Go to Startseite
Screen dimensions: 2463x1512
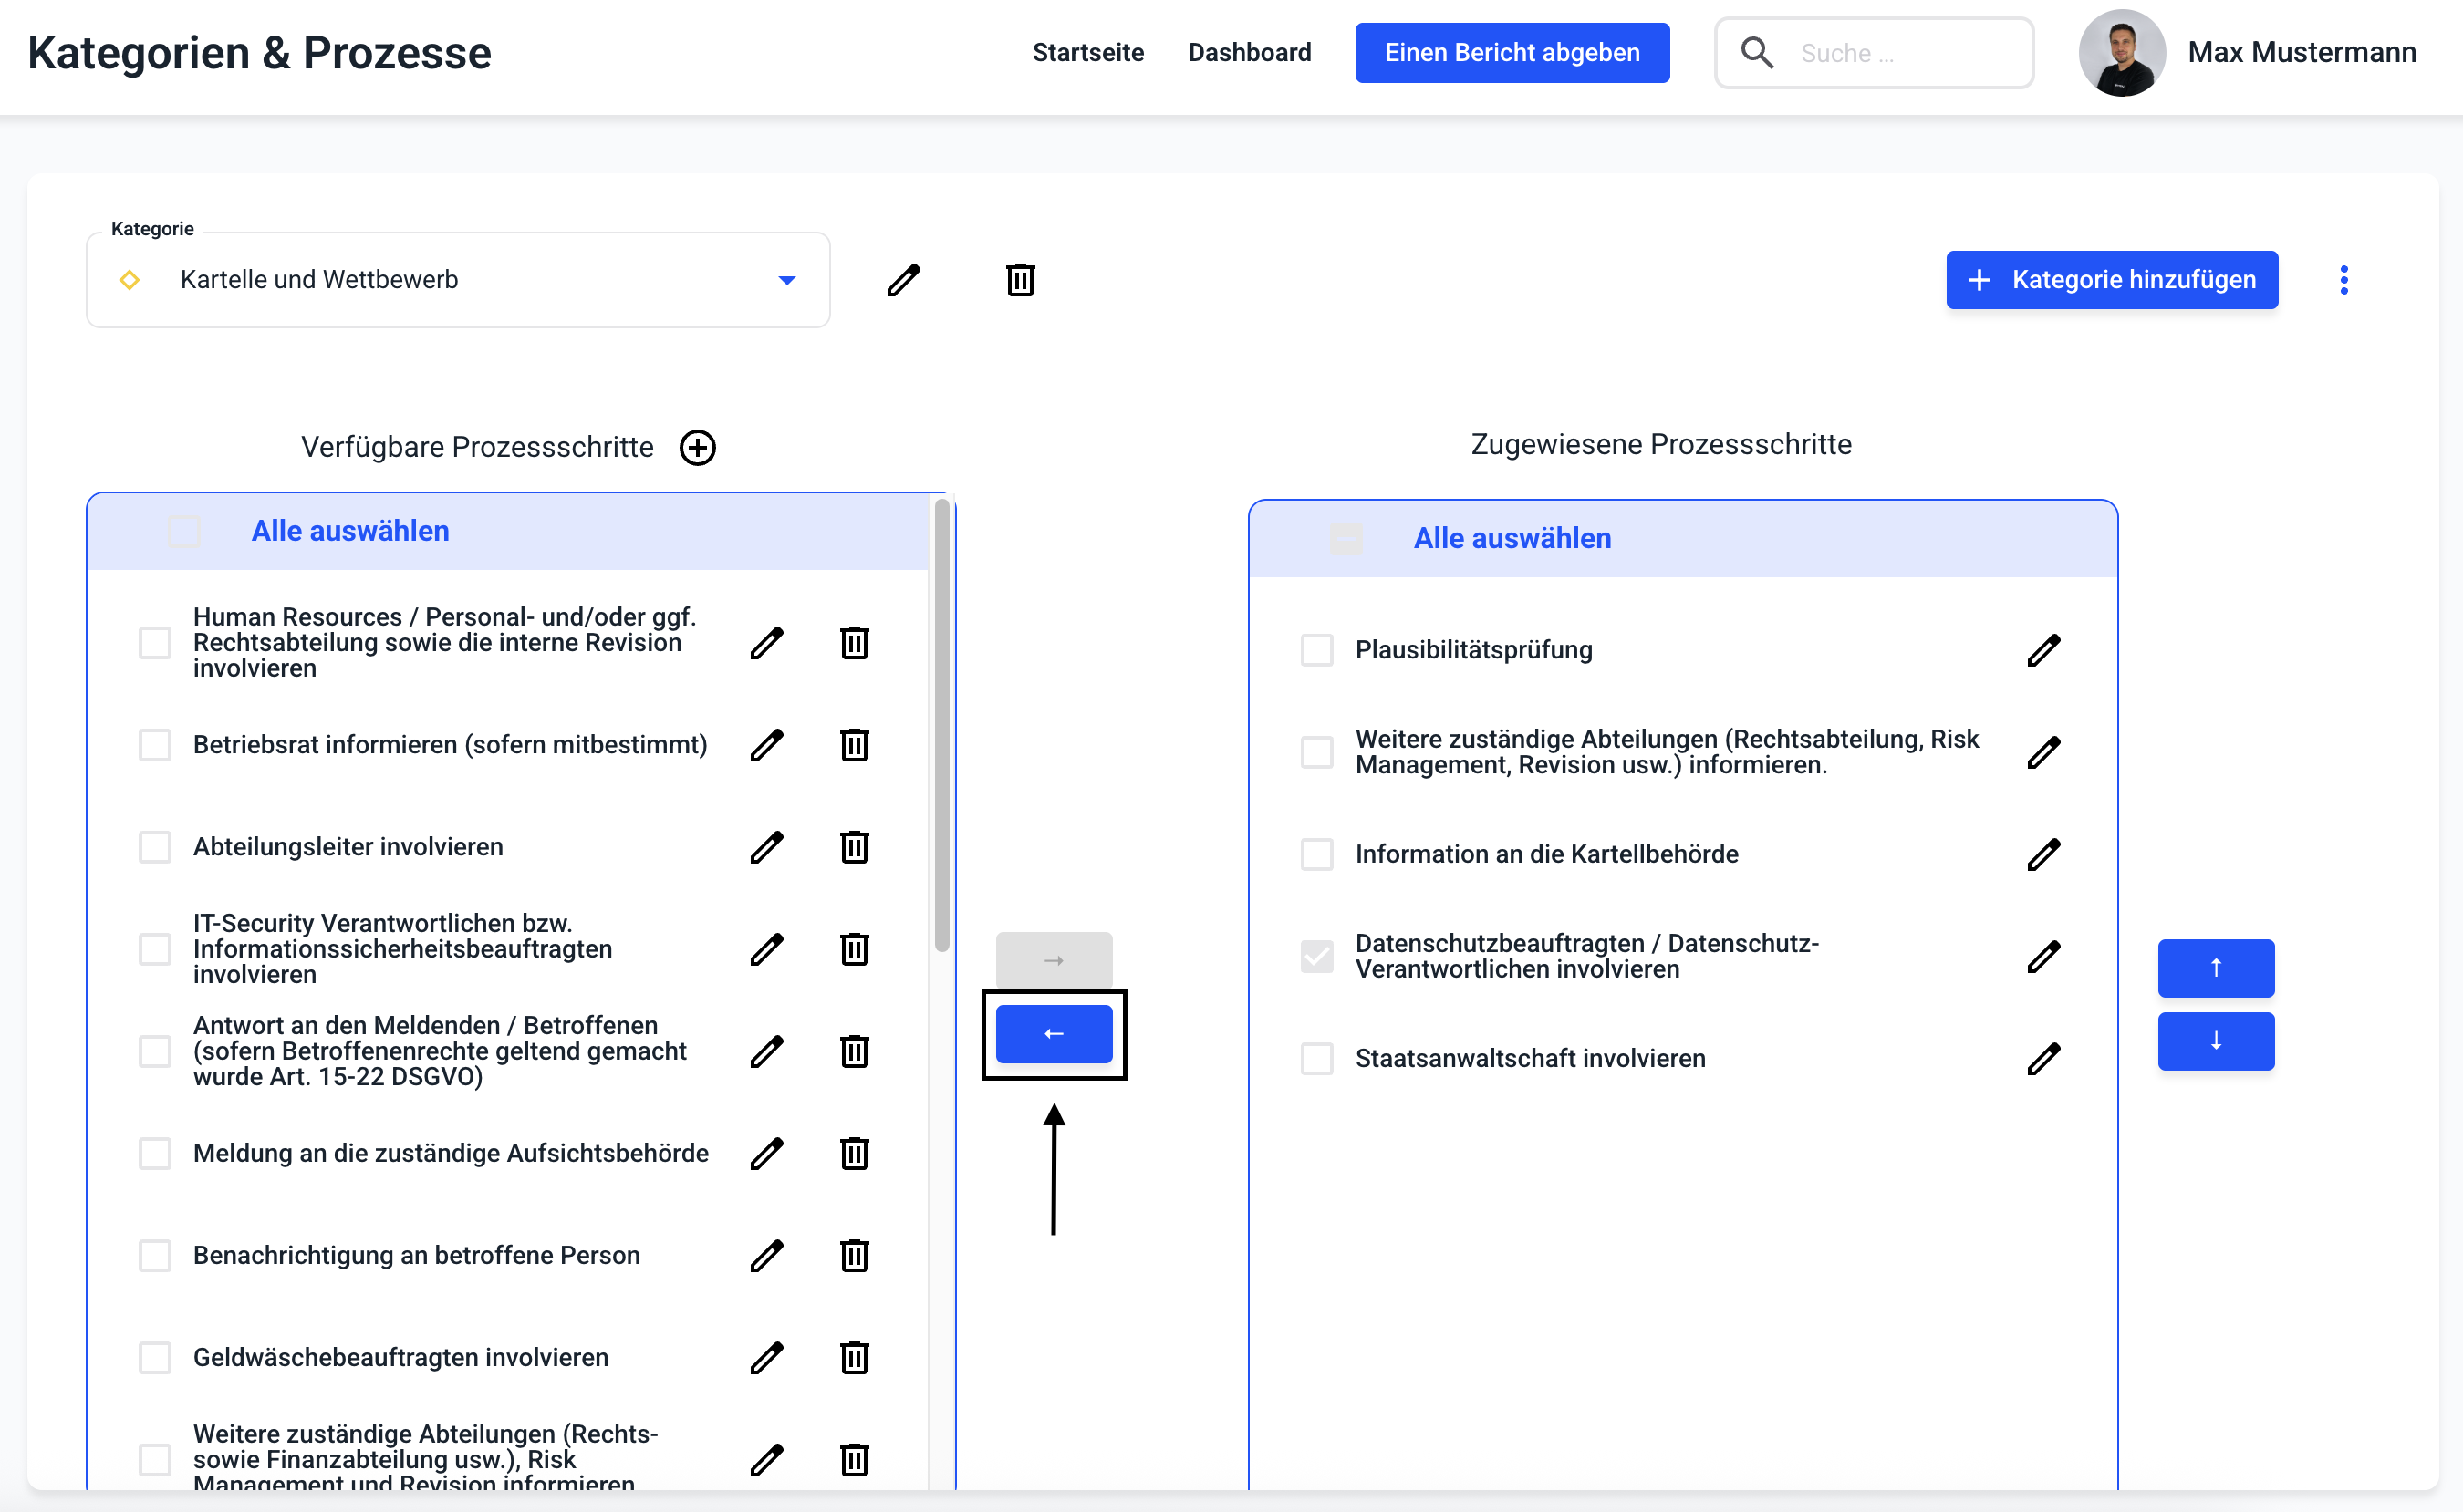(x=1087, y=52)
